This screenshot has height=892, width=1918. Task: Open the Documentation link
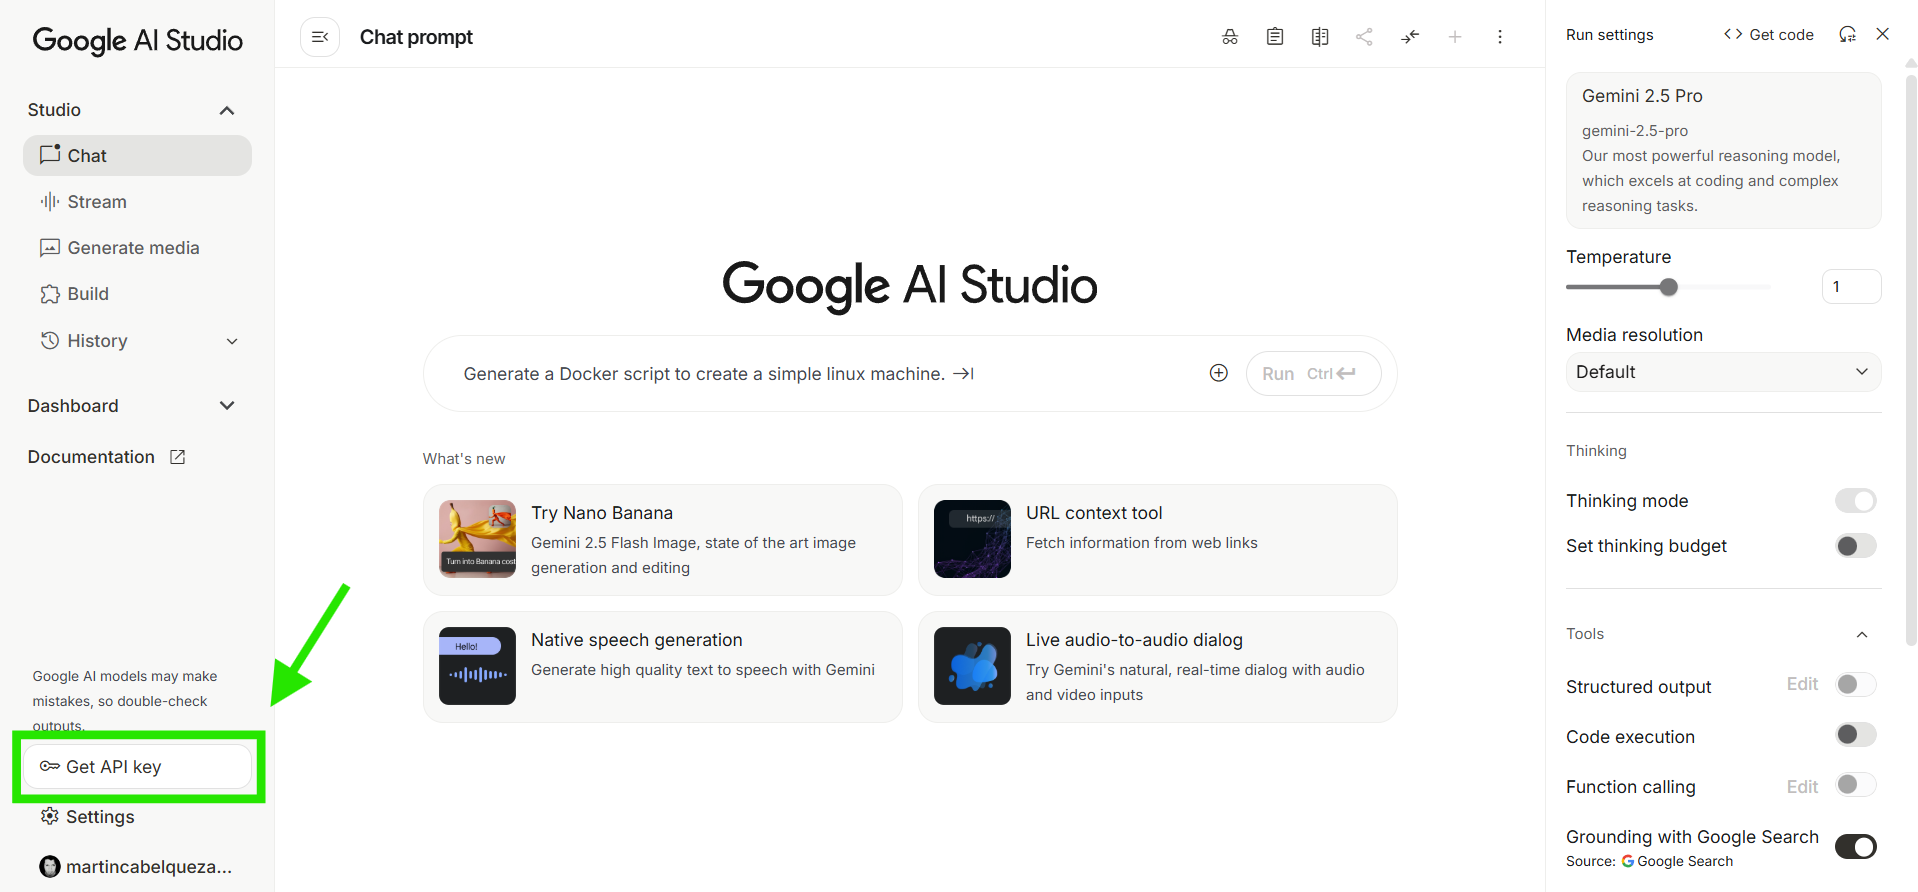click(x=107, y=457)
